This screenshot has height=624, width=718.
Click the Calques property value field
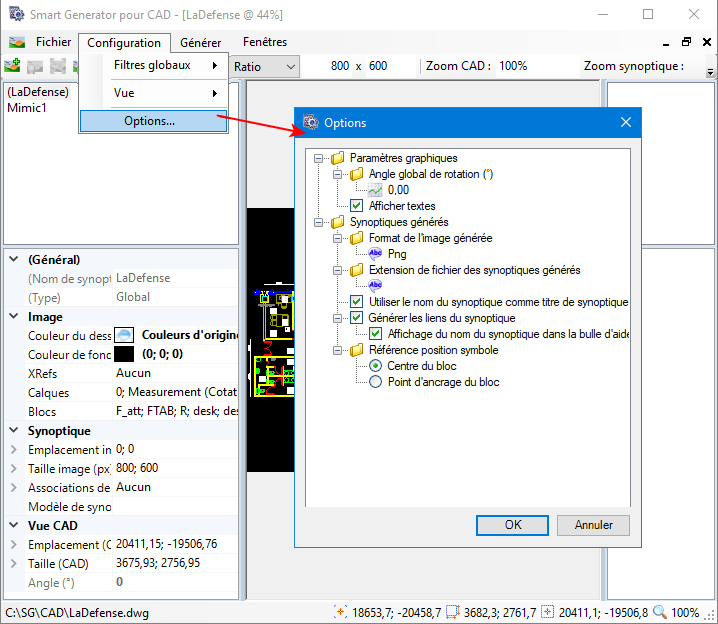tap(176, 392)
